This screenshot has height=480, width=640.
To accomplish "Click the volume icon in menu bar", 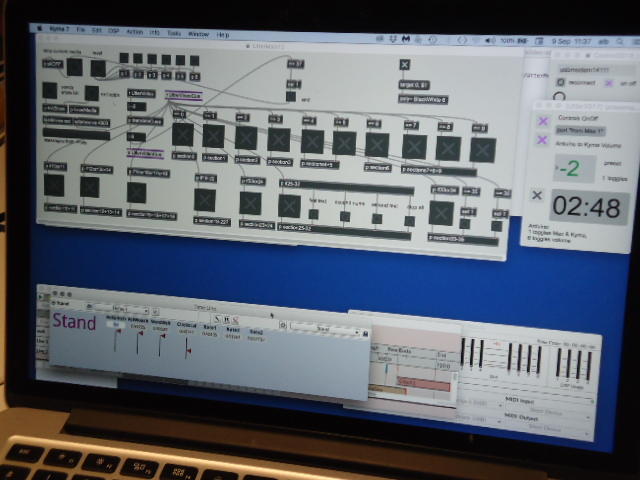I will (x=489, y=40).
